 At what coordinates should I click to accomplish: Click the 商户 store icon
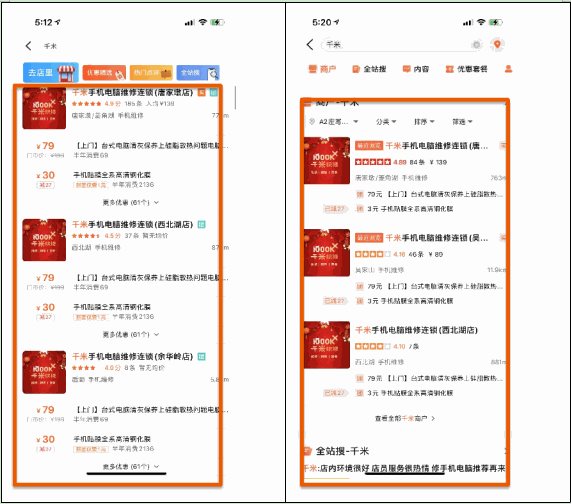tap(312, 69)
